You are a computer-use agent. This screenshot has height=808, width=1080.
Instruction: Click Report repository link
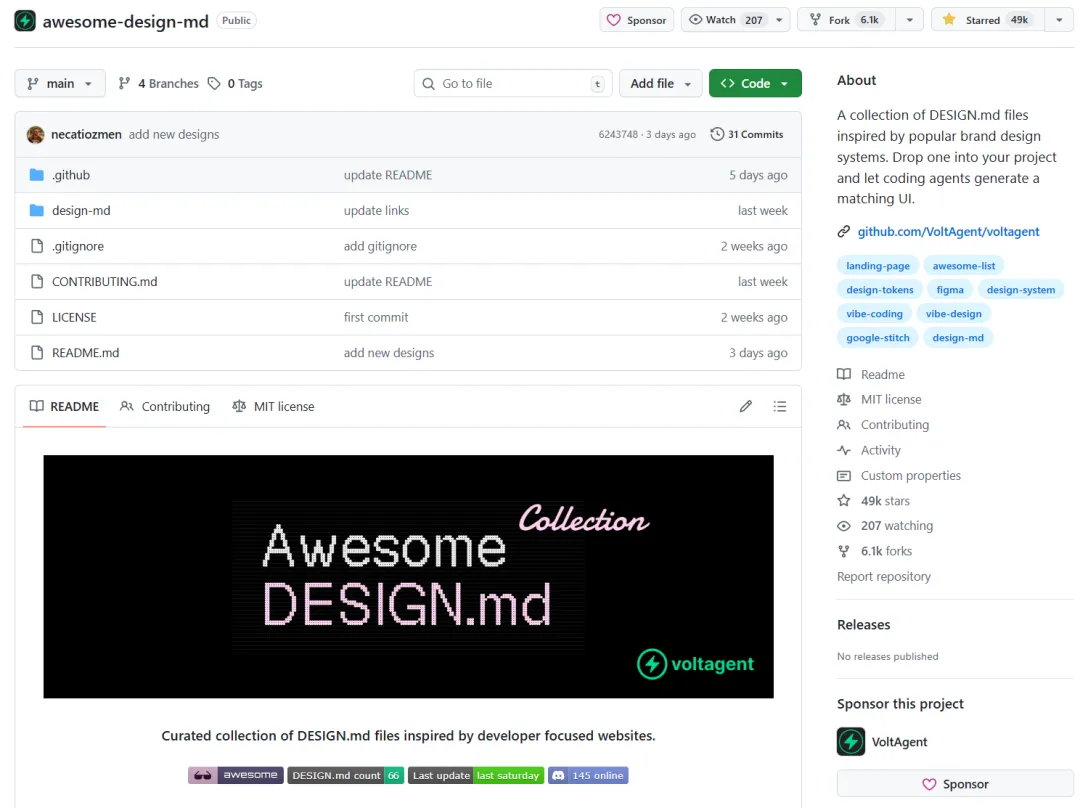point(884,577)
